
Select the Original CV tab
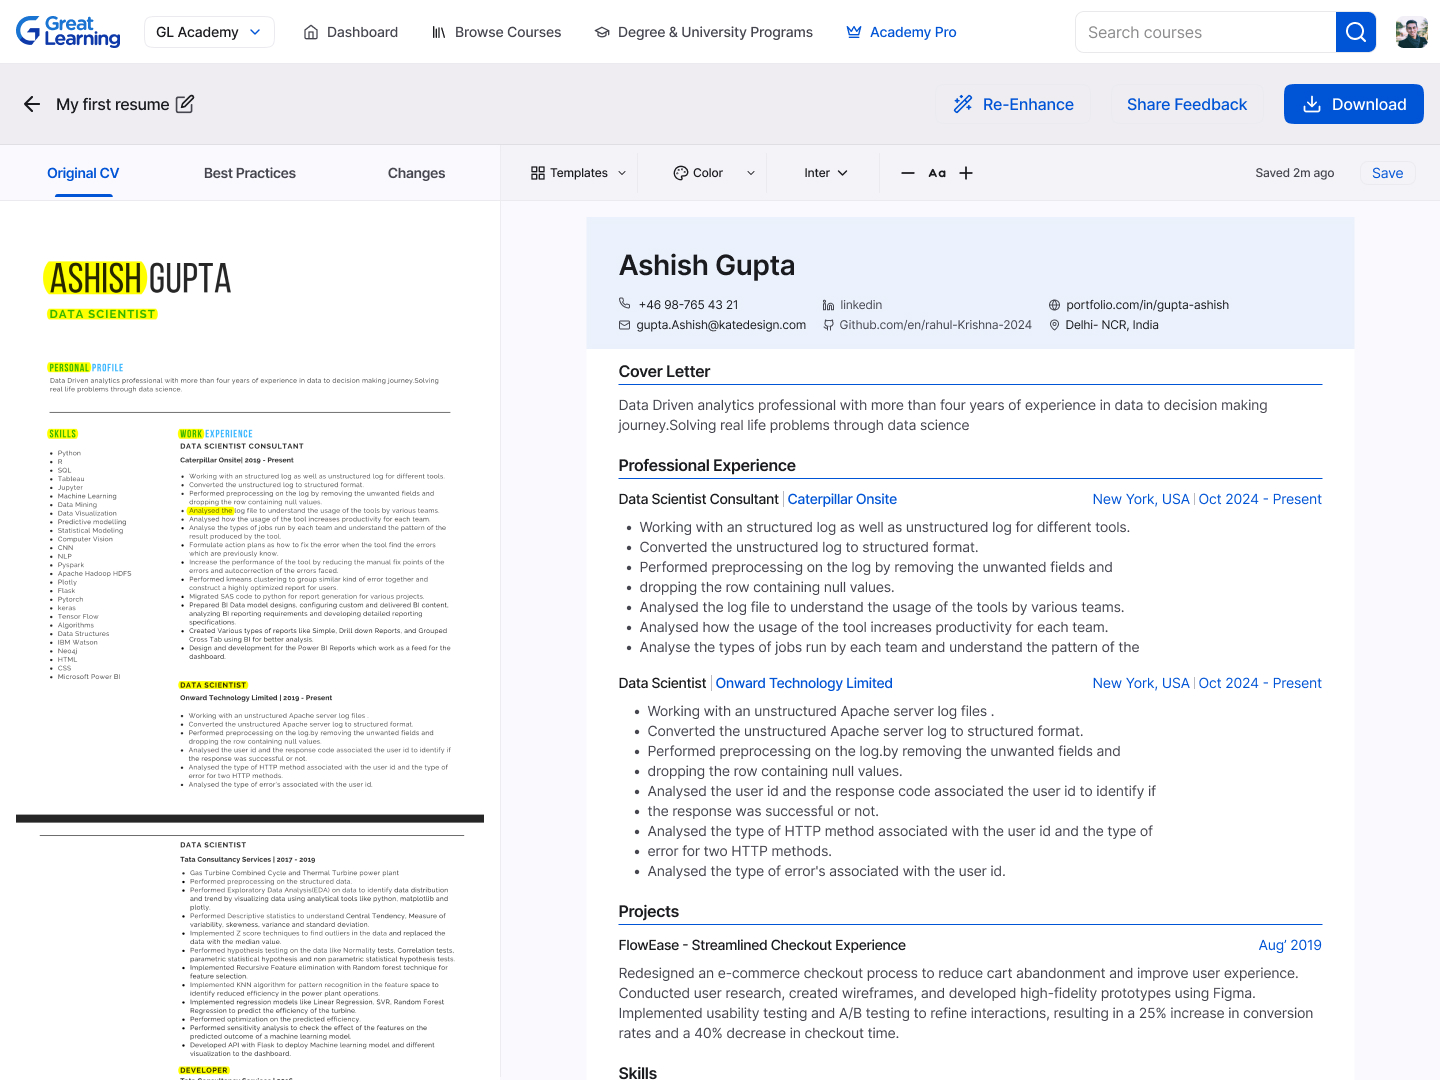(x=83, y=173)
